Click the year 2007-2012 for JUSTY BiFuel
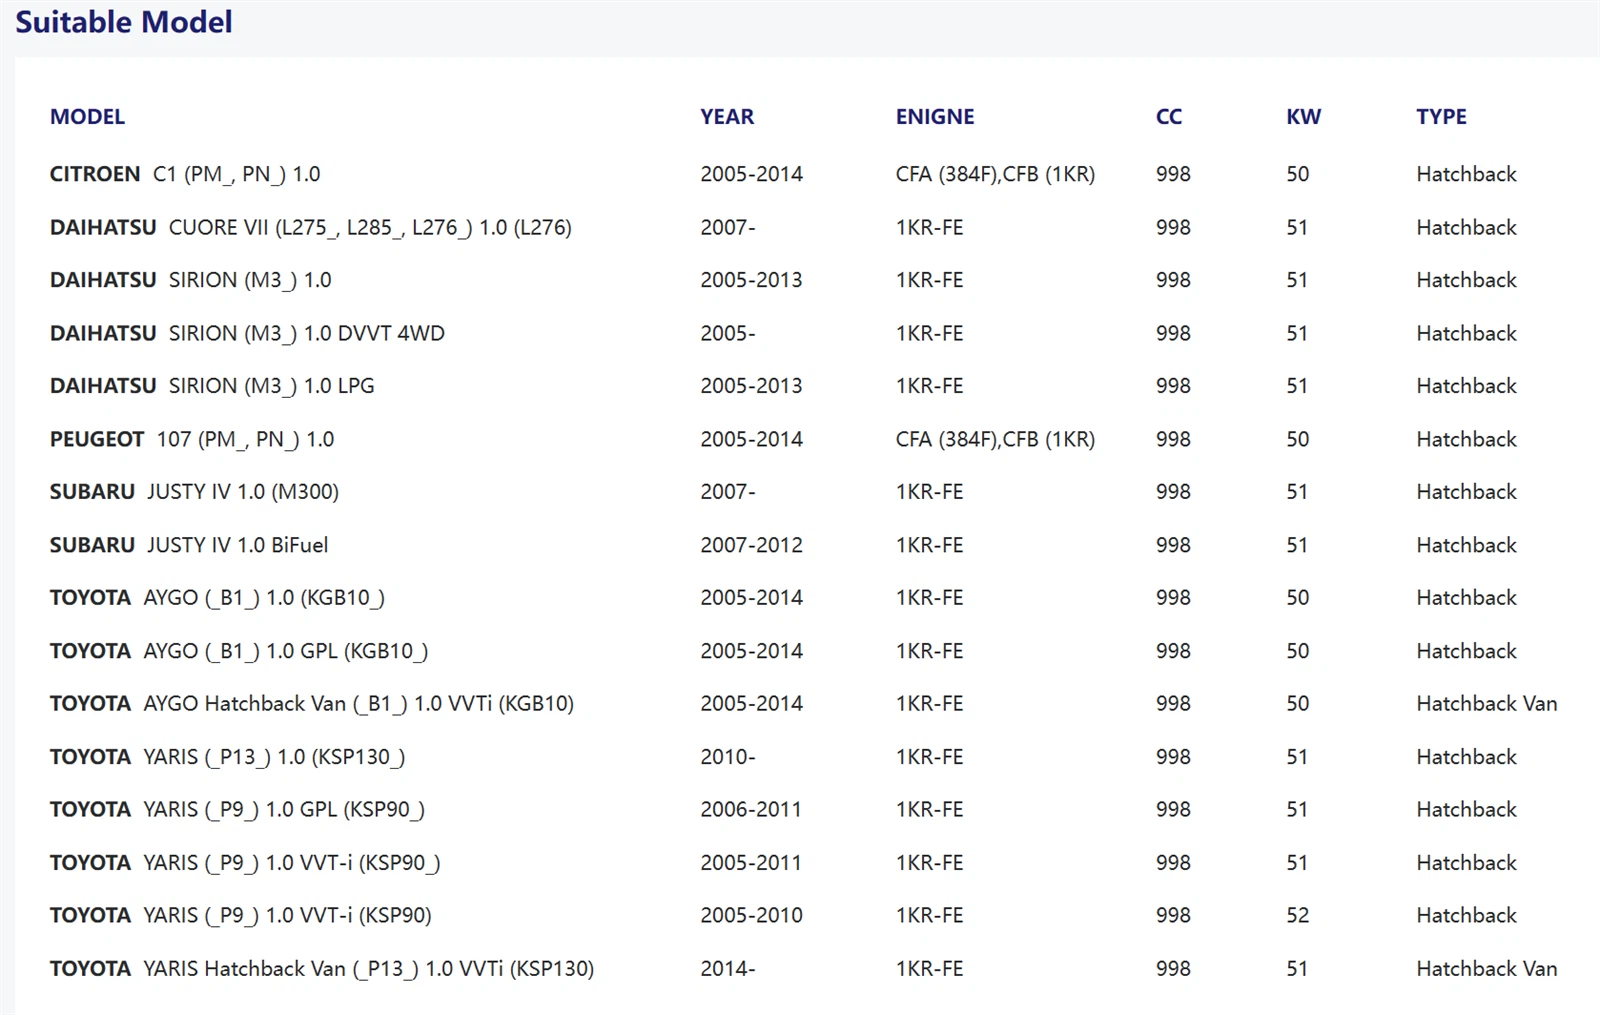The width and height of the screenshot is (1600, 1015). pyautogui.click(x=752, y=545)
